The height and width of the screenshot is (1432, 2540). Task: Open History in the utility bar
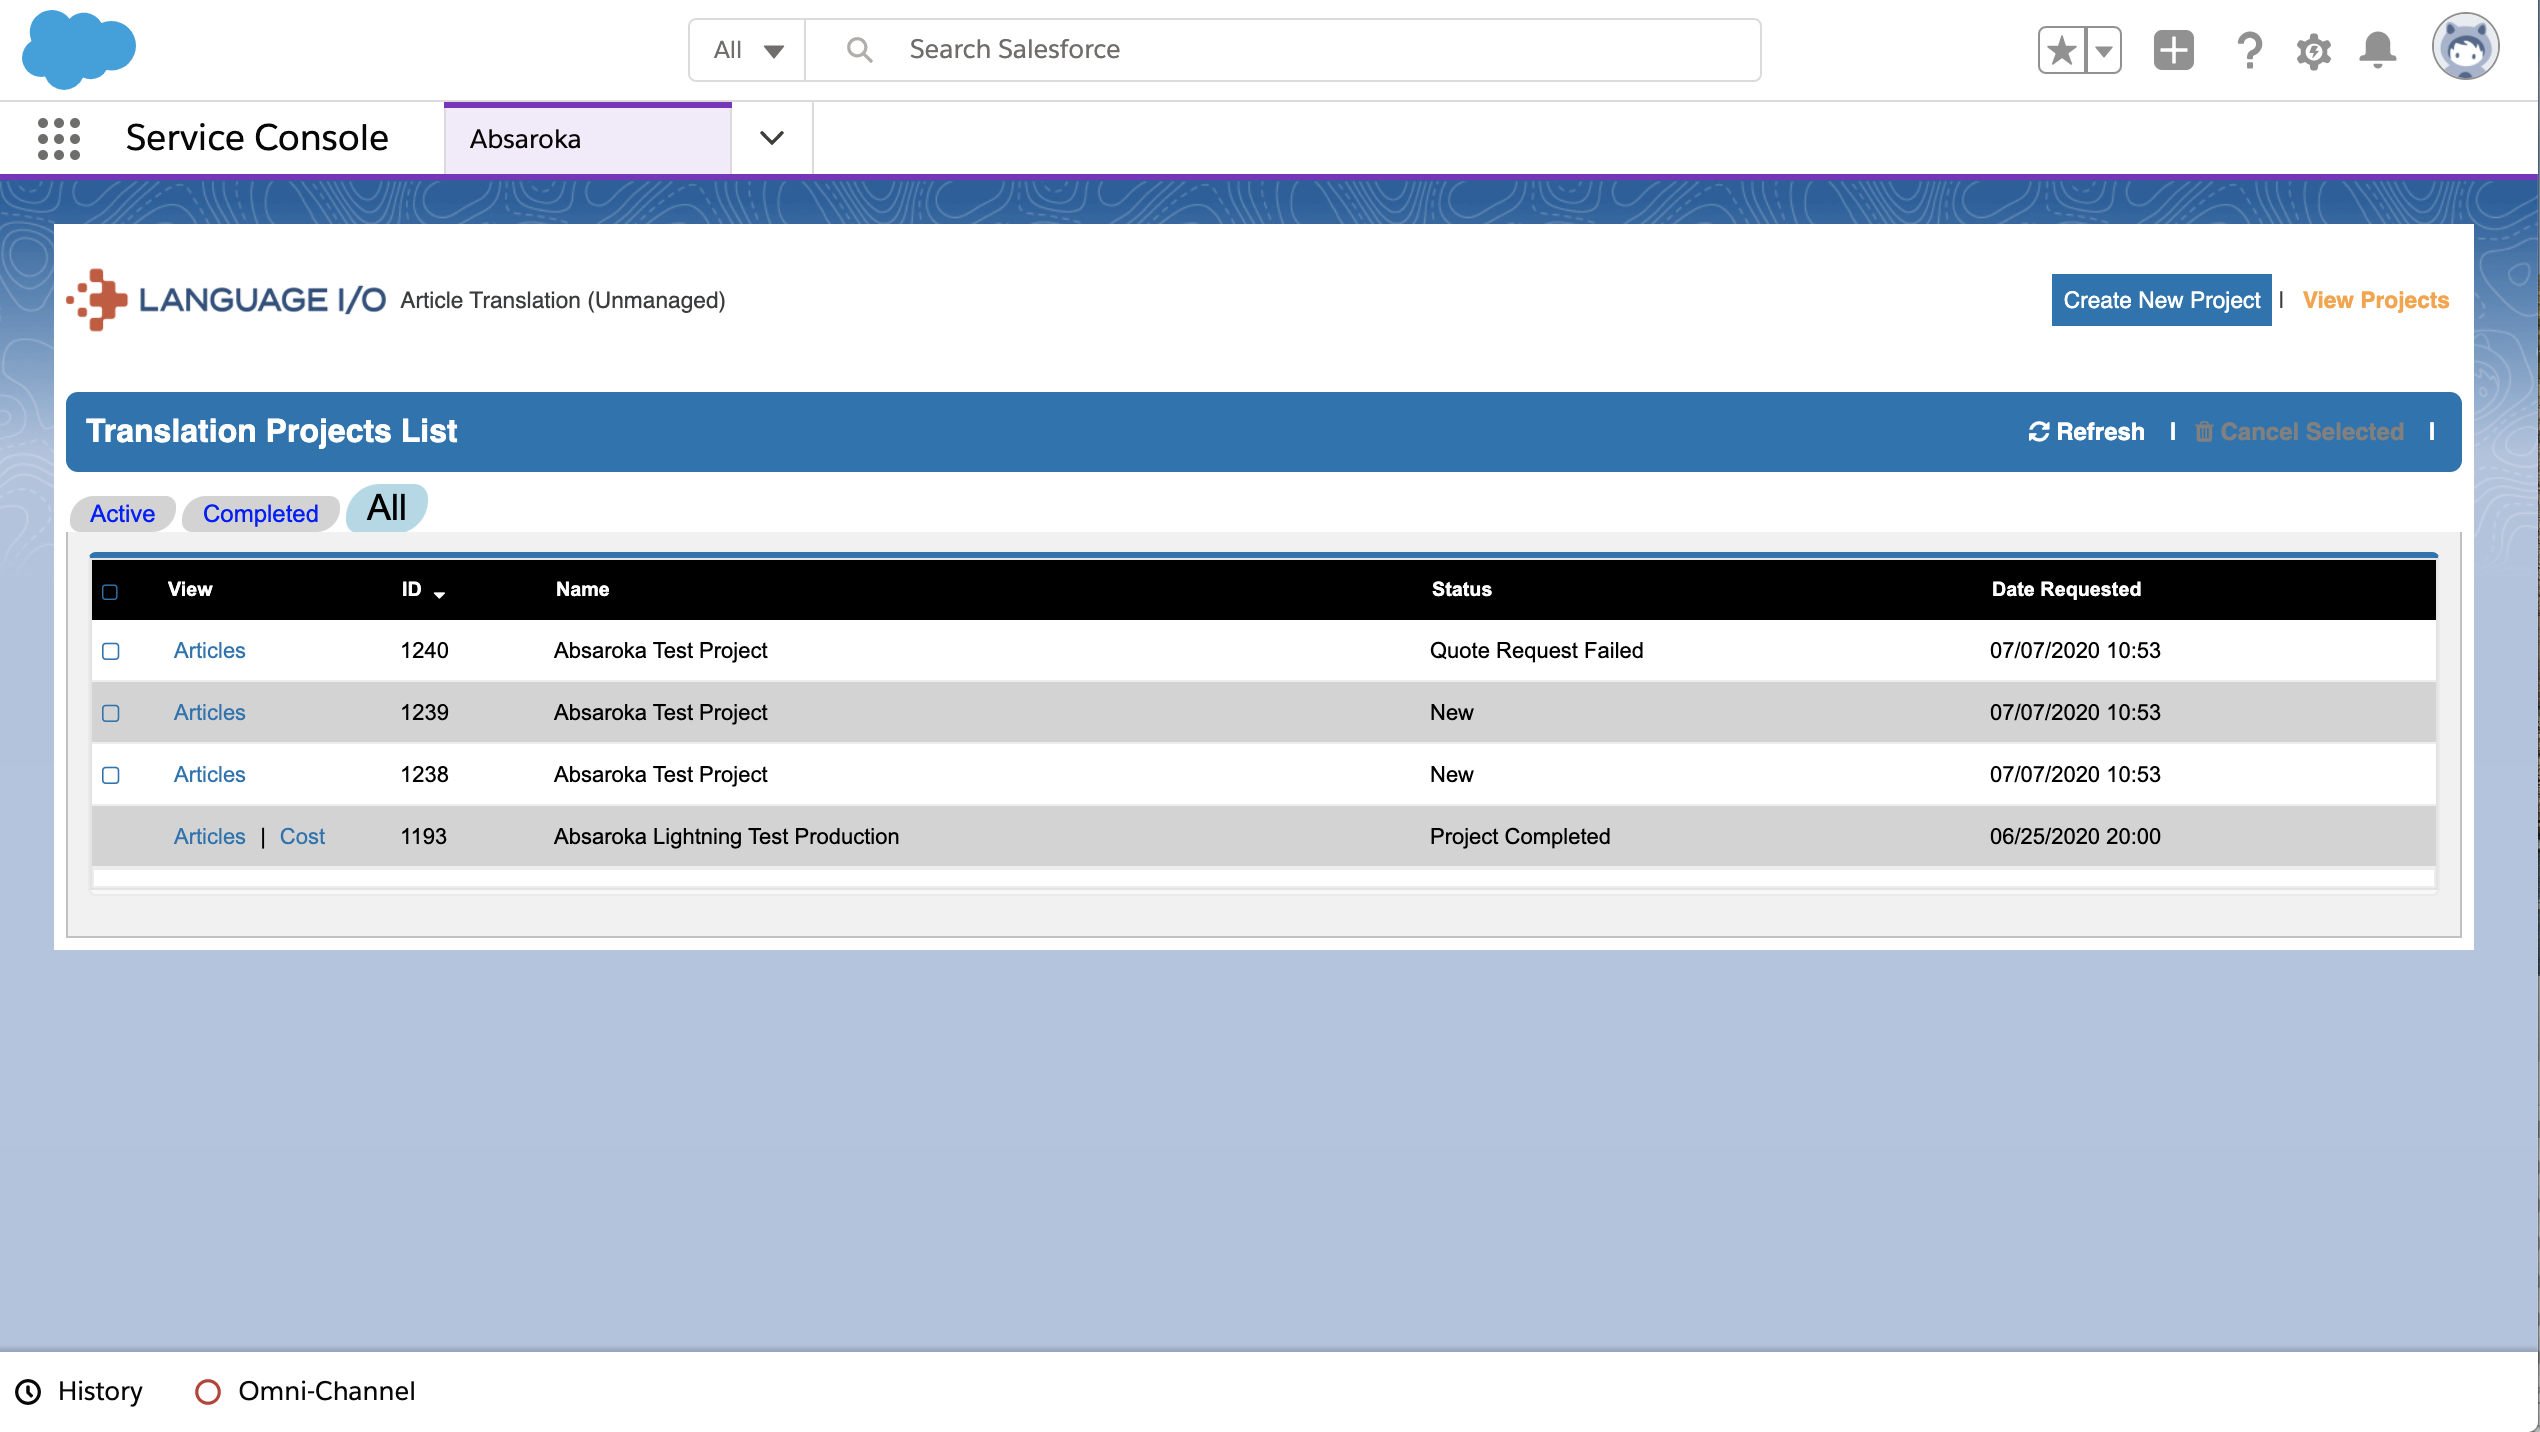80,1391
